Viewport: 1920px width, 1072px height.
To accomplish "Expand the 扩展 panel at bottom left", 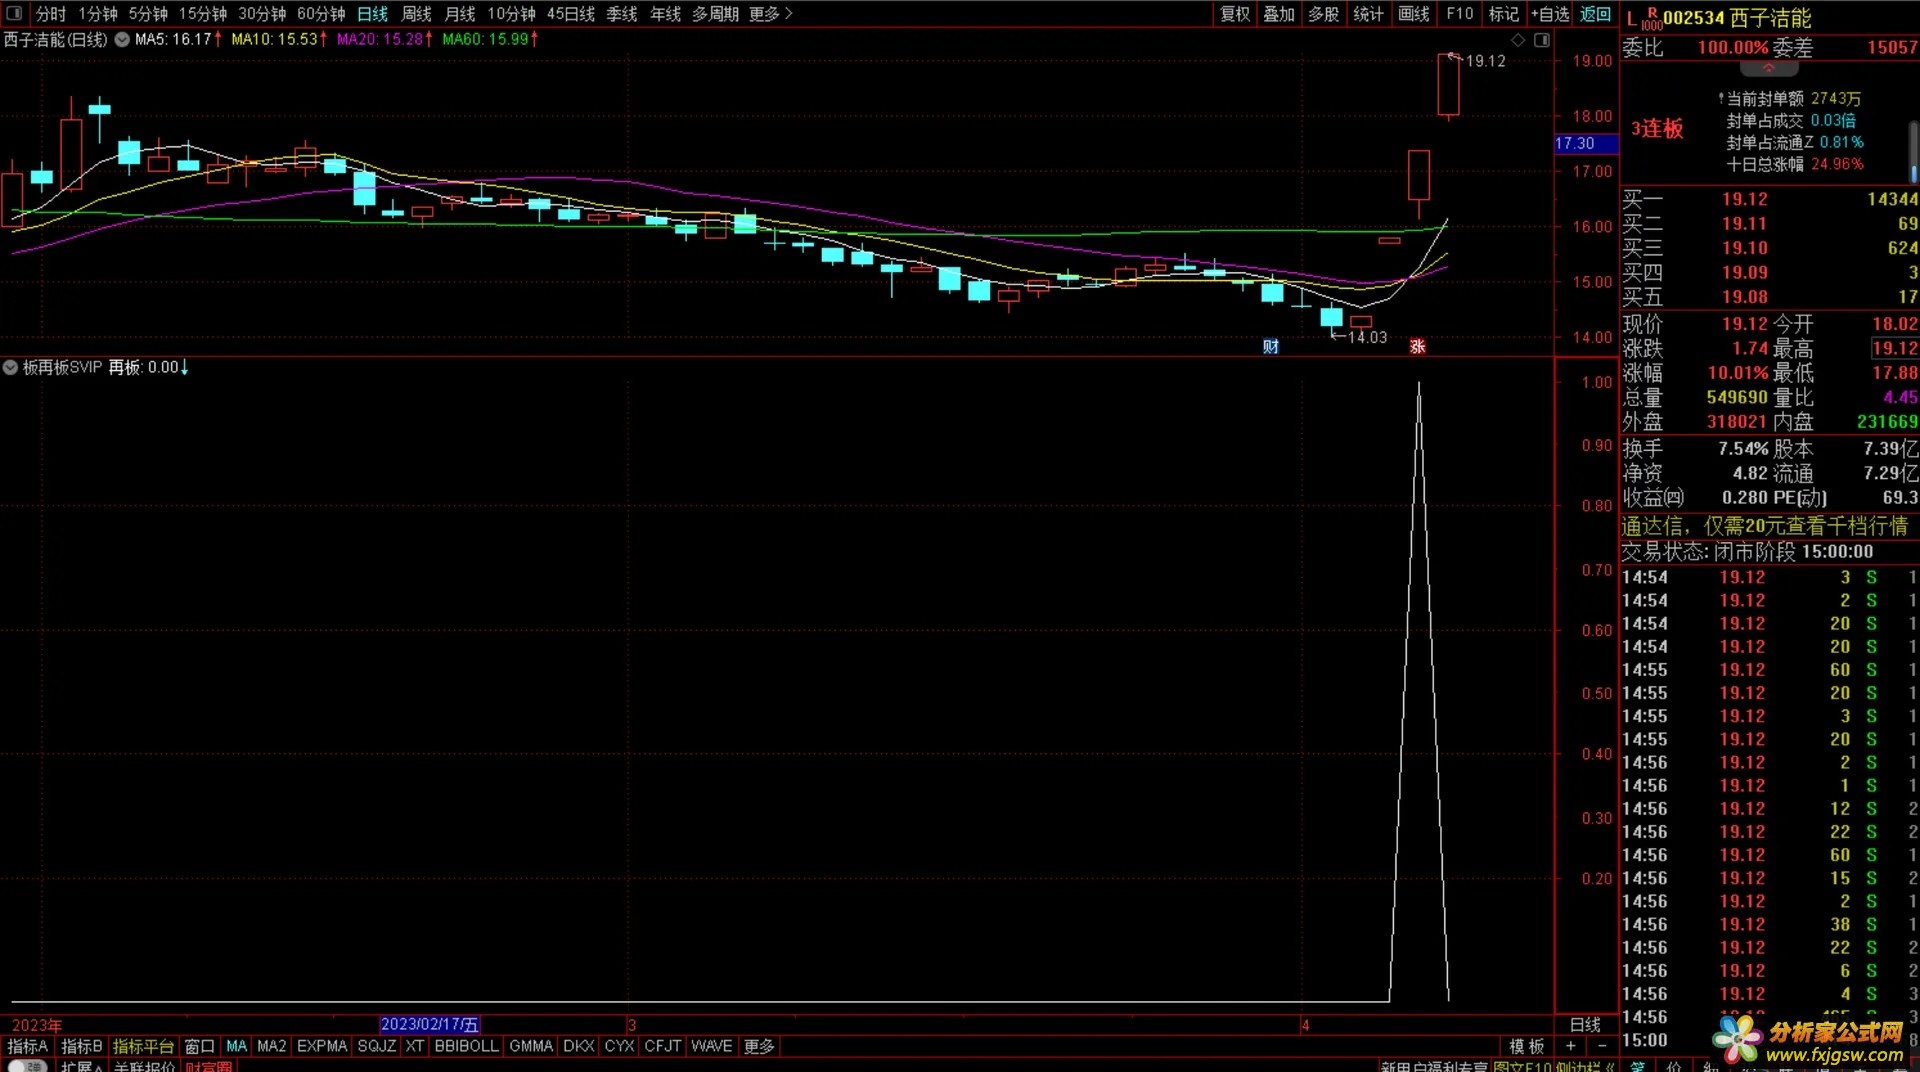I will pos(81,1067).
